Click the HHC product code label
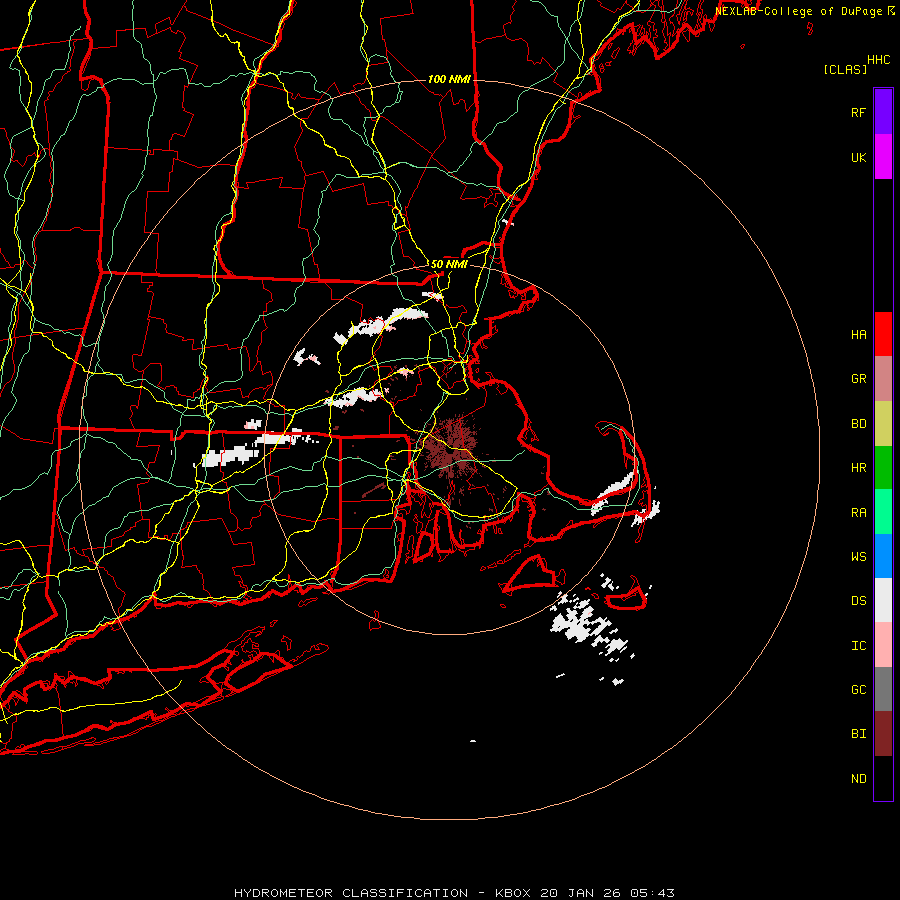The width and height of the screenshot is (900, 900). click(x=878, y=60)
